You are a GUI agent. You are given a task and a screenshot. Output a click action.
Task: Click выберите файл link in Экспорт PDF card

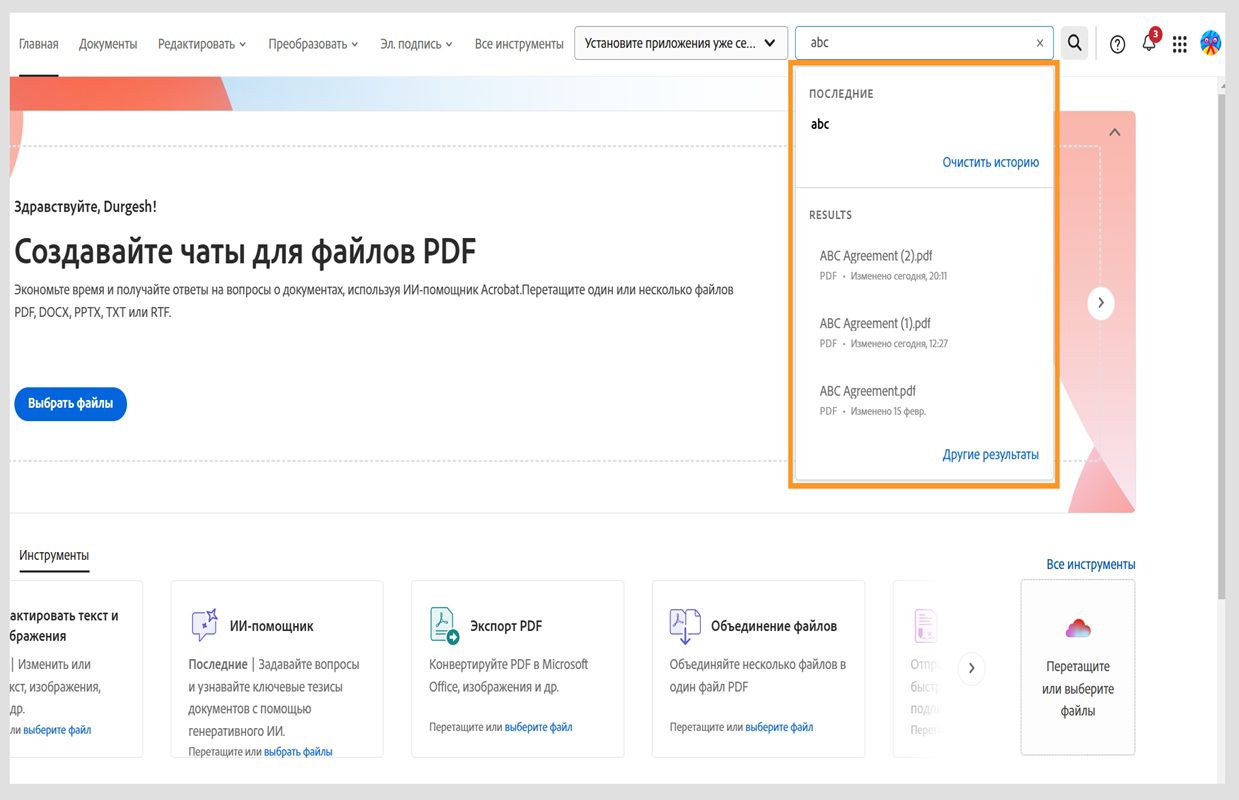coord(539,727)
